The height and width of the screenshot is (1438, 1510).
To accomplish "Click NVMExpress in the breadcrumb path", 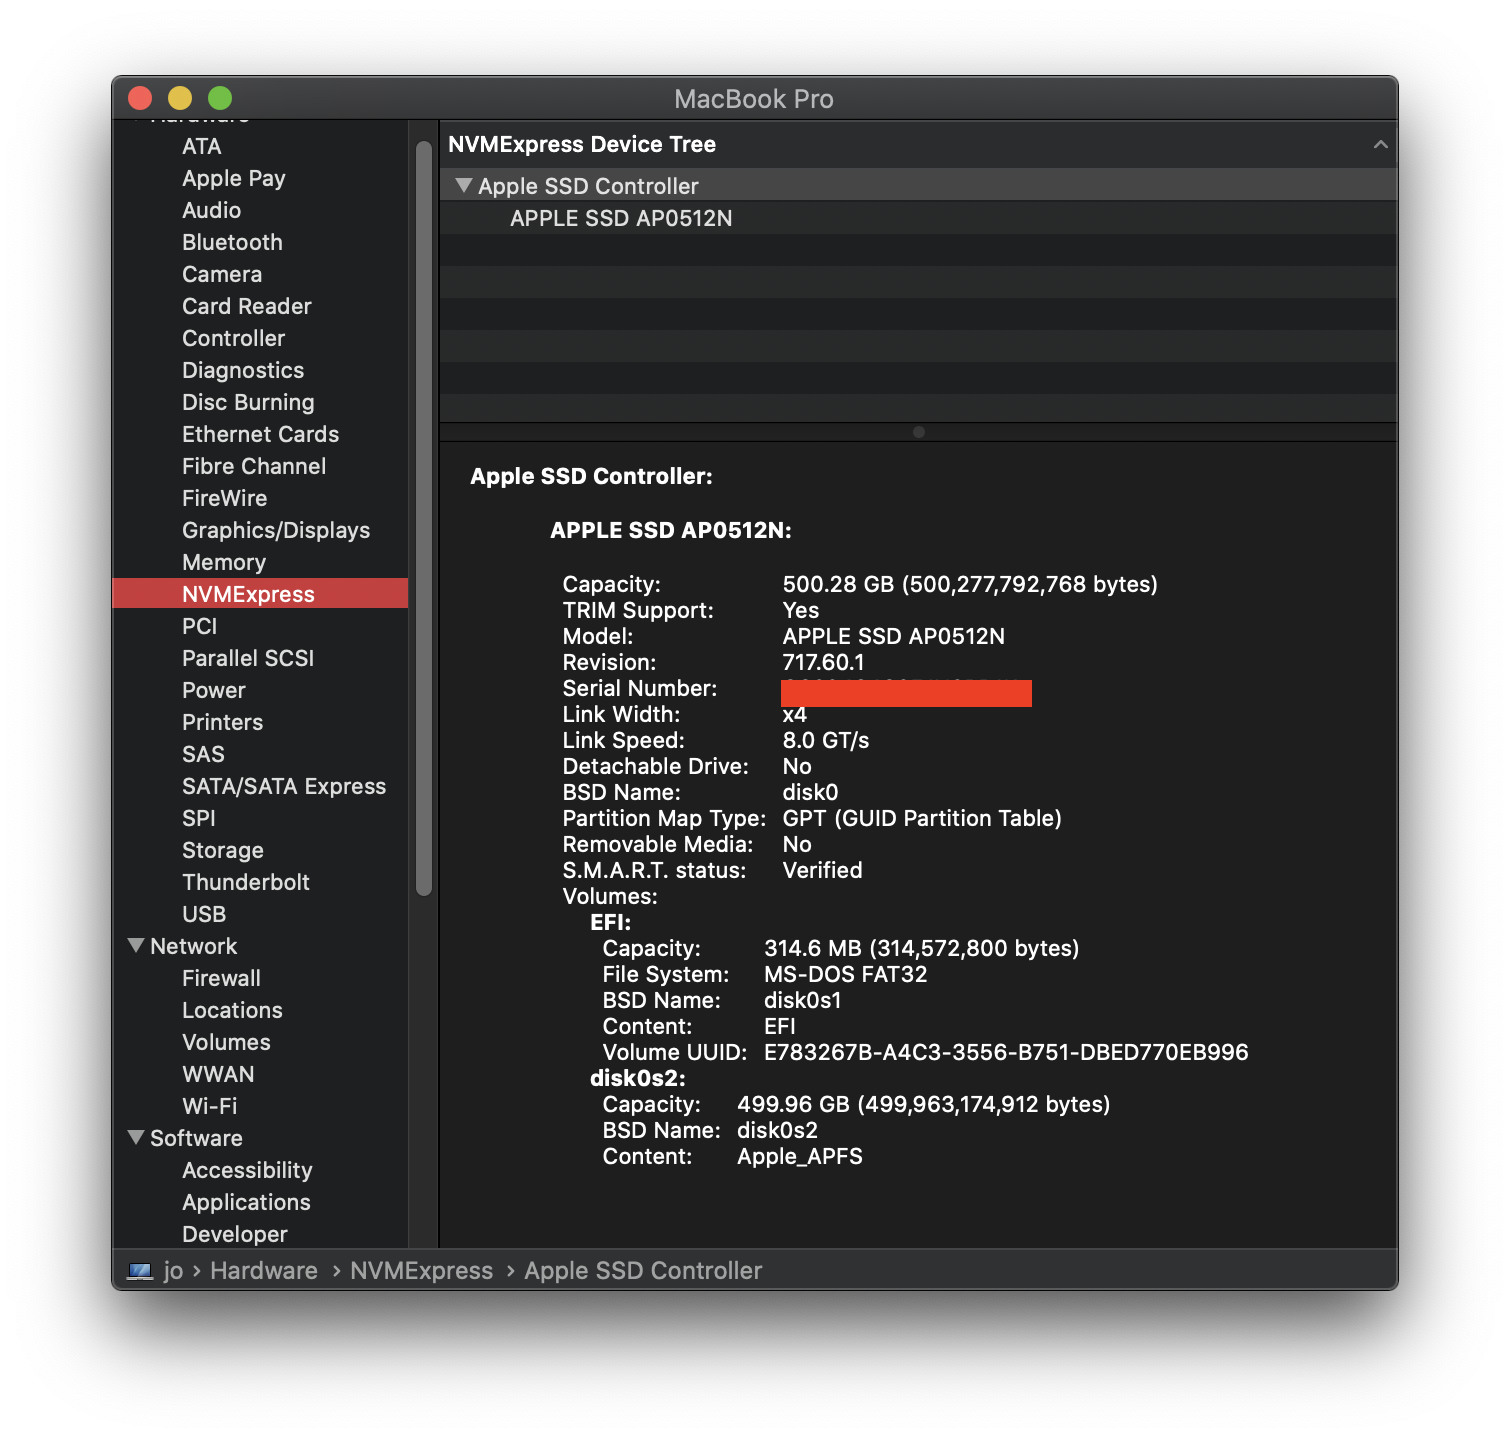I will [421, 1270].
